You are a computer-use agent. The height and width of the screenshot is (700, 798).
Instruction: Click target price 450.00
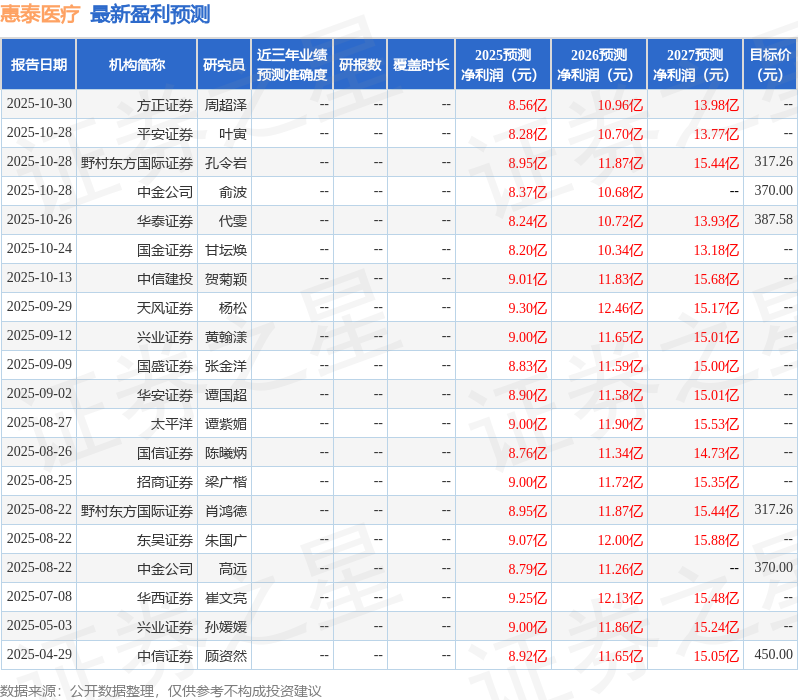tap(773, 655)
